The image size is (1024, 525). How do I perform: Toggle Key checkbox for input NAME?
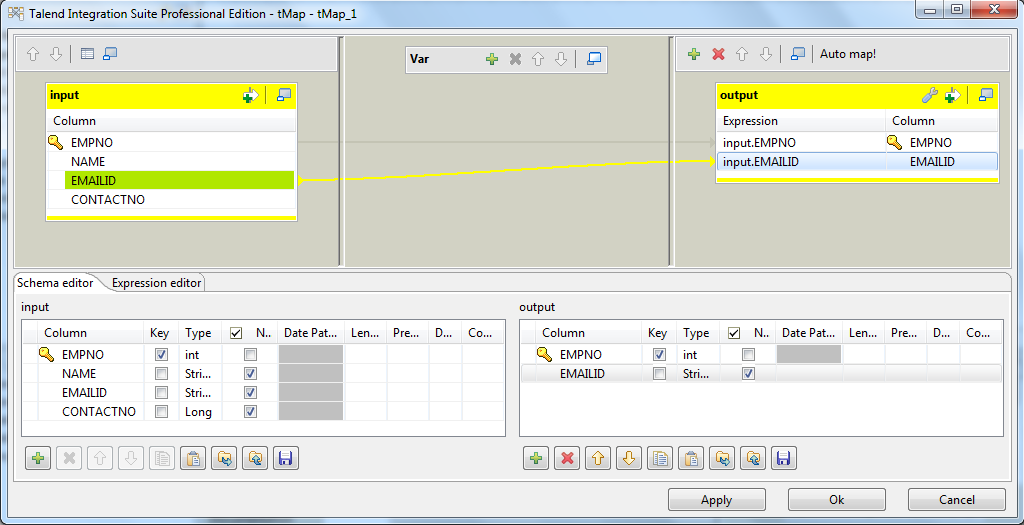[x=161, y=374]
